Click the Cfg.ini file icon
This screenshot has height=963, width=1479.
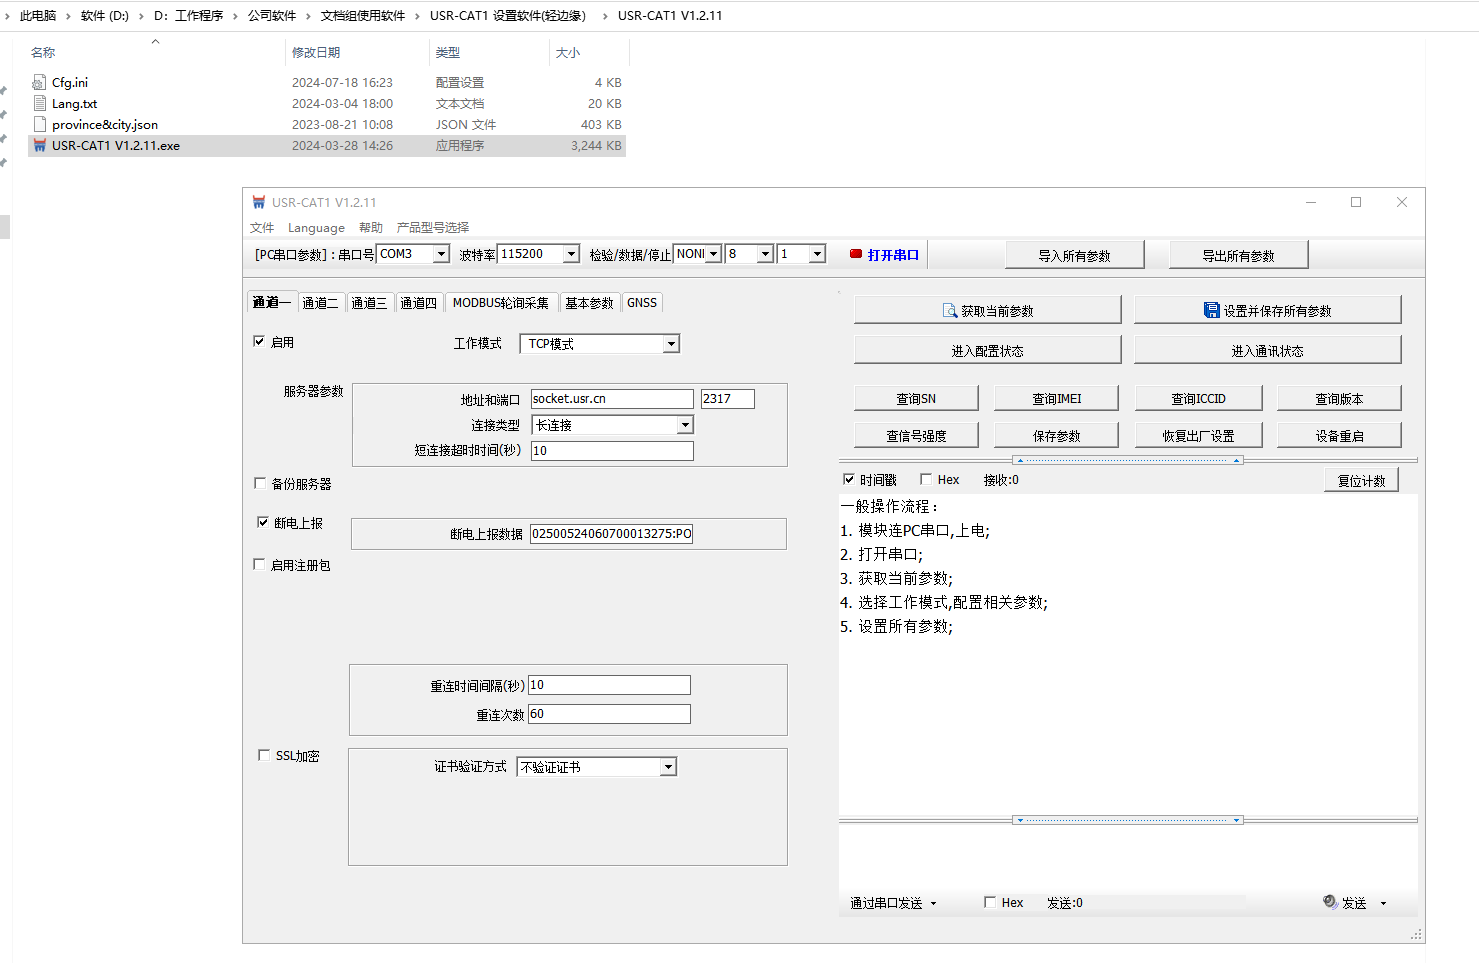tap(40, 83)
